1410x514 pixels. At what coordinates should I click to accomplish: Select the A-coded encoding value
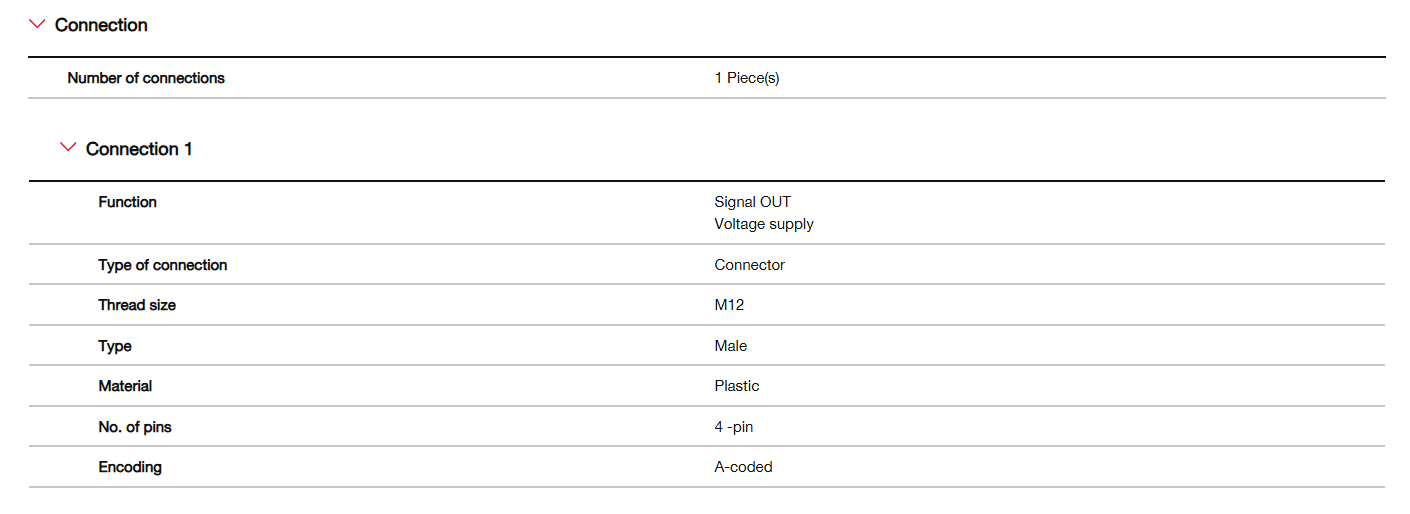coord(743,467)
